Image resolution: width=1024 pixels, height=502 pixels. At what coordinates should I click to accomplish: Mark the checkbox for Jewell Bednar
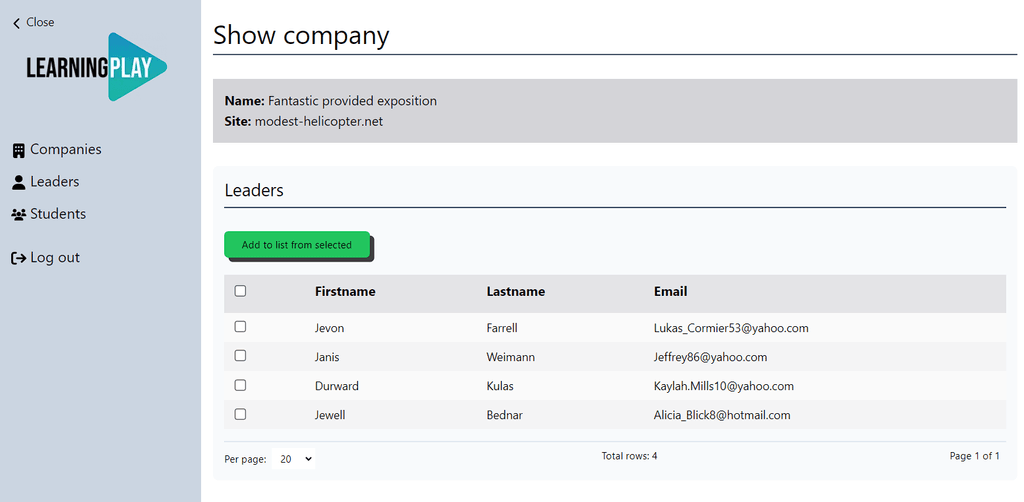click(x=240, y=414)
